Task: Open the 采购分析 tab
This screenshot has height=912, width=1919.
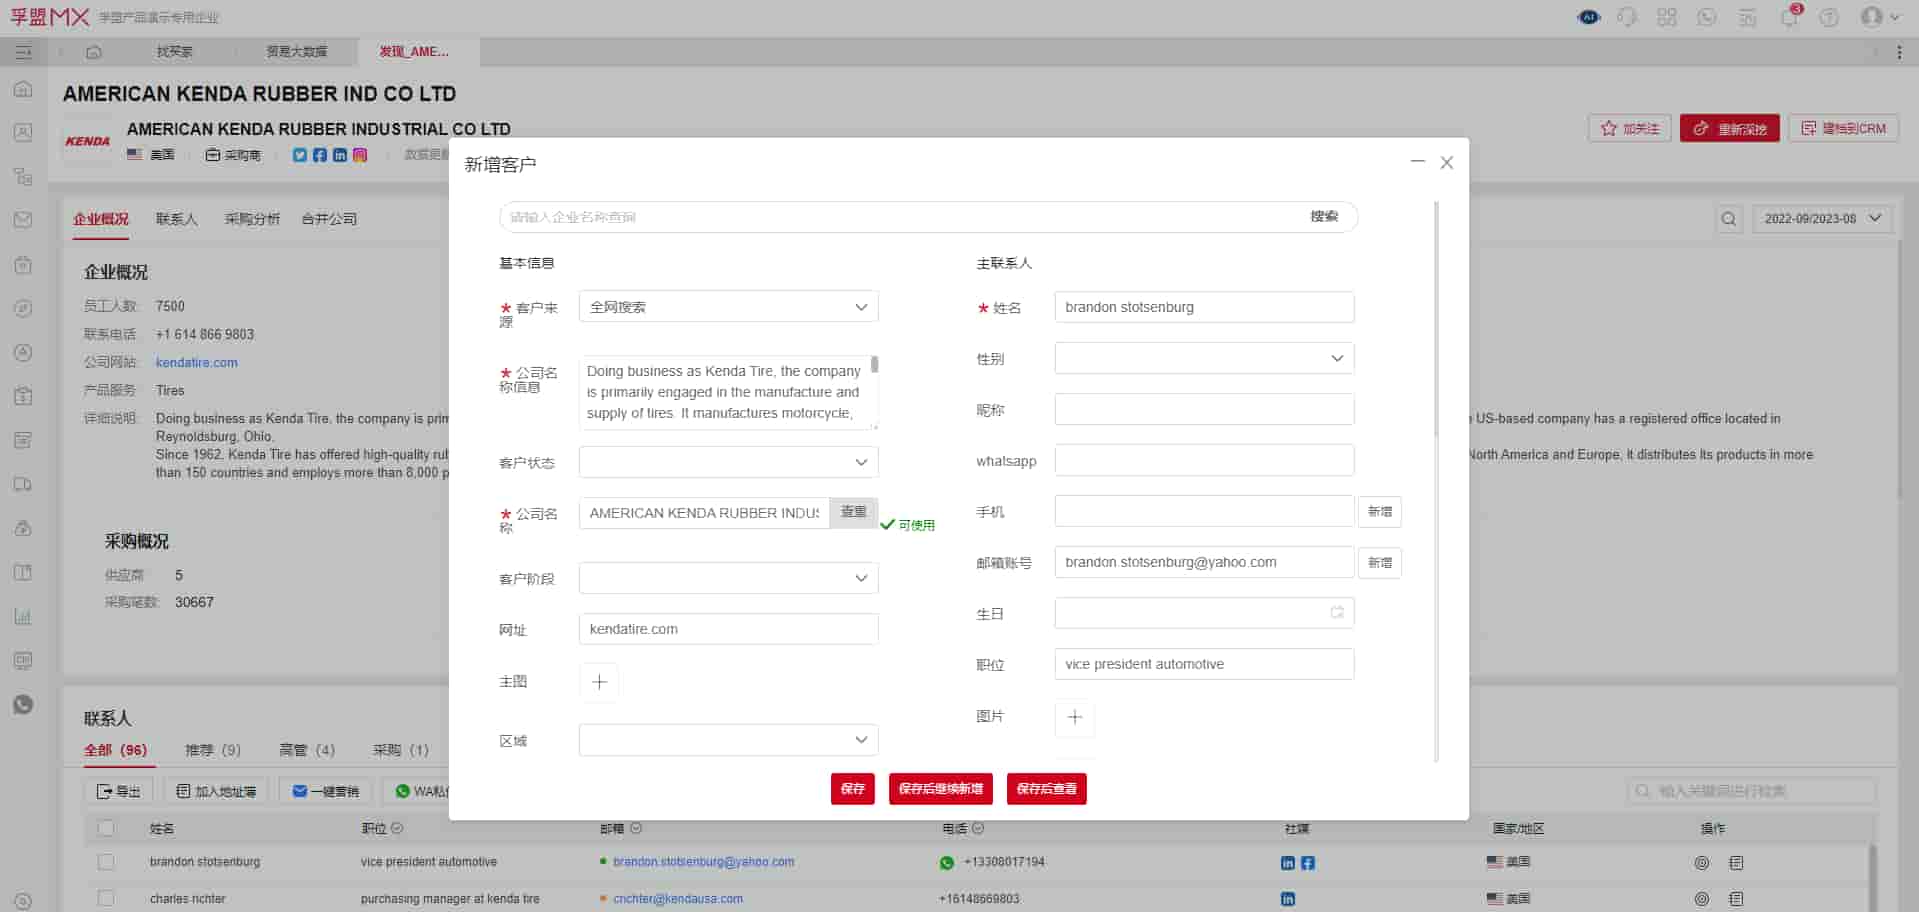Action: [252, 219]
